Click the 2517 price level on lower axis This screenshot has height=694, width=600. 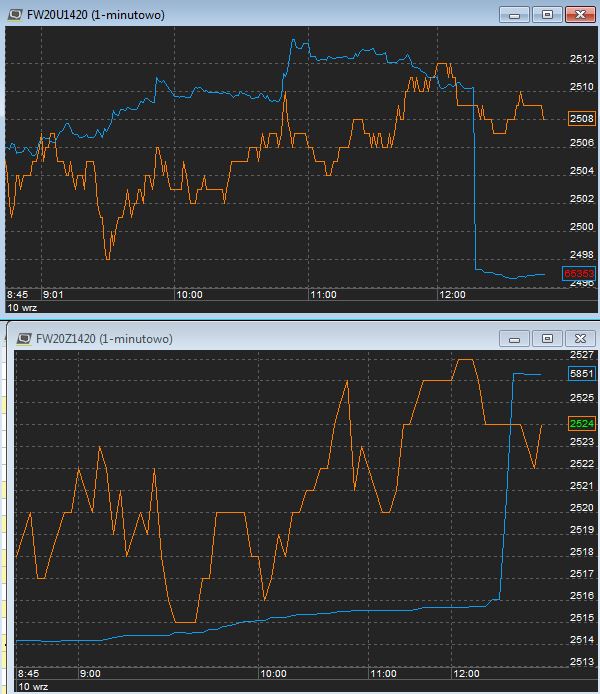click(x=582, y=574)
